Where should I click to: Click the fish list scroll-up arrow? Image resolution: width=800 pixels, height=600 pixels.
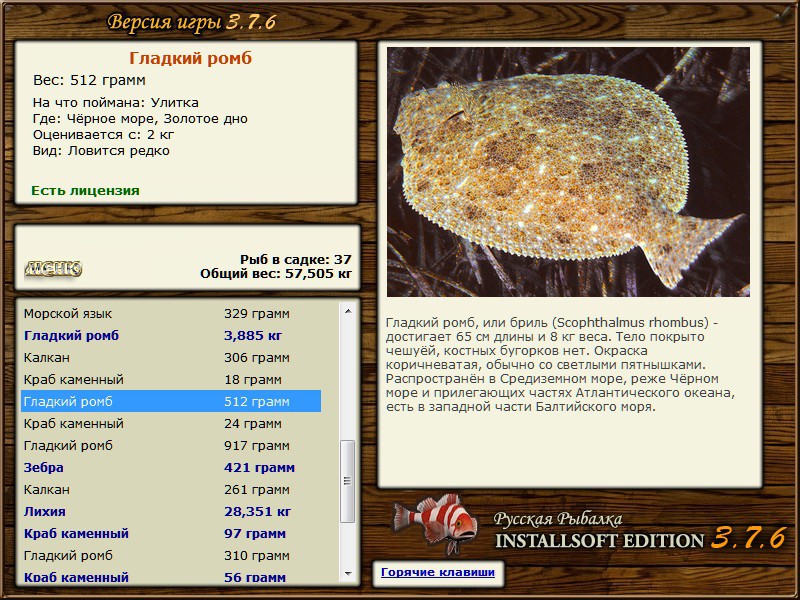pos(348,312)
